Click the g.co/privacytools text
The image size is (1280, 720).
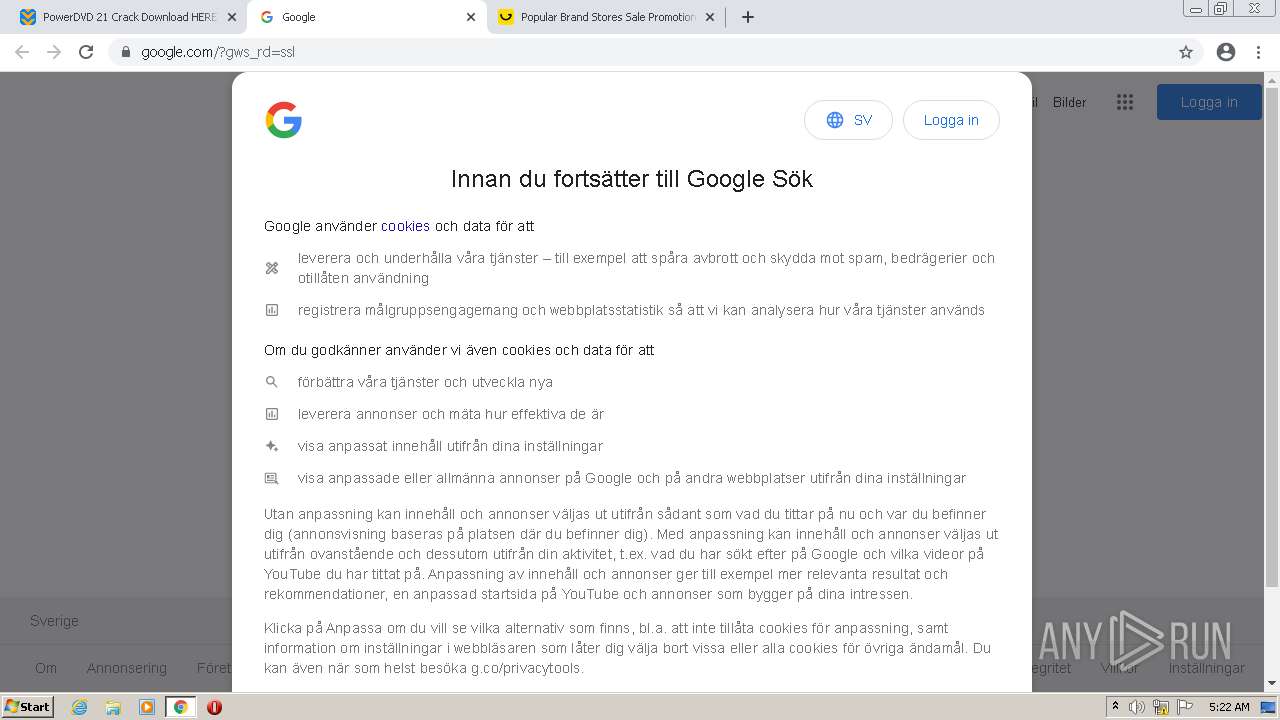pyautogui.click(x=526, y=668)
